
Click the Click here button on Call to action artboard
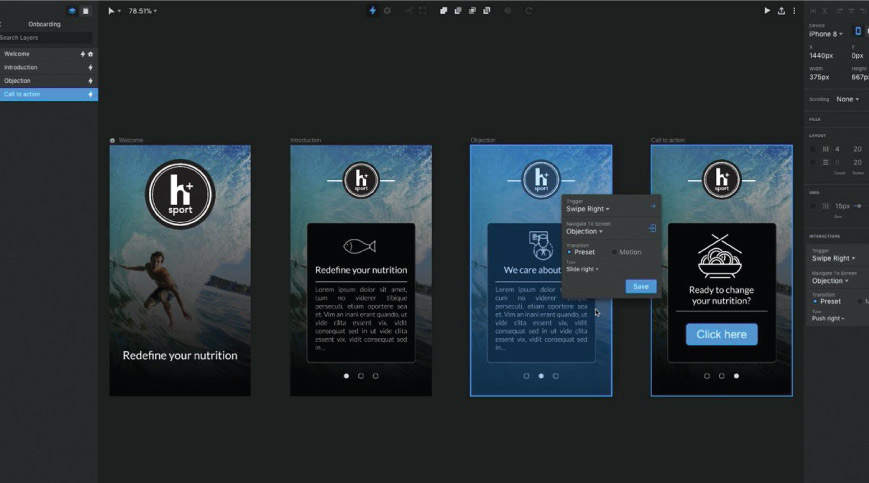(x=722, y=335)
